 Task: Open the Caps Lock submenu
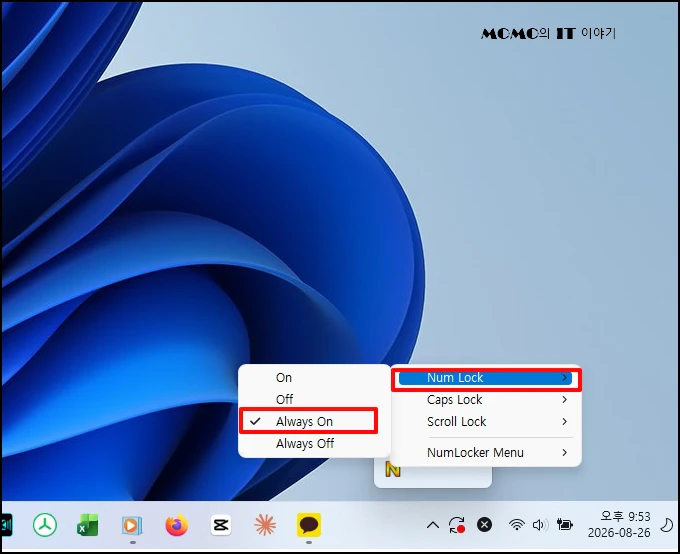tap(486, 400)
